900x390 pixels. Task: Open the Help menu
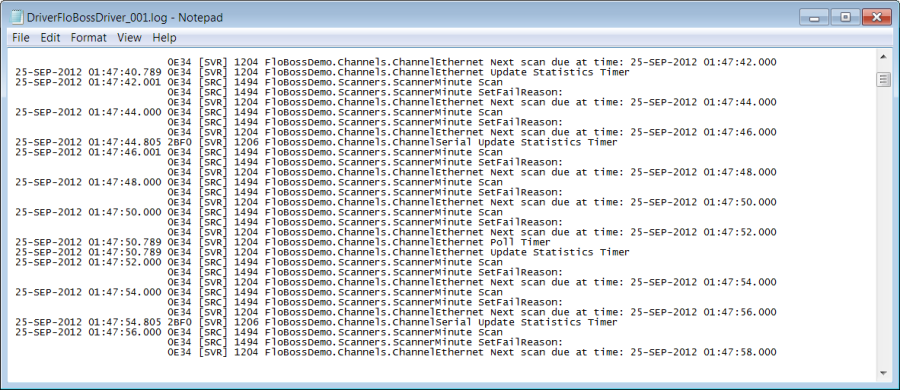click(x=164, y=38)
